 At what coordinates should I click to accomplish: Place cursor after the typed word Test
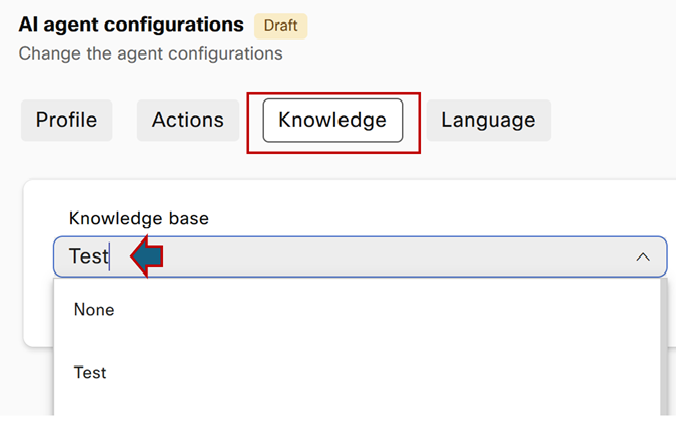click(x=110, y=256)
